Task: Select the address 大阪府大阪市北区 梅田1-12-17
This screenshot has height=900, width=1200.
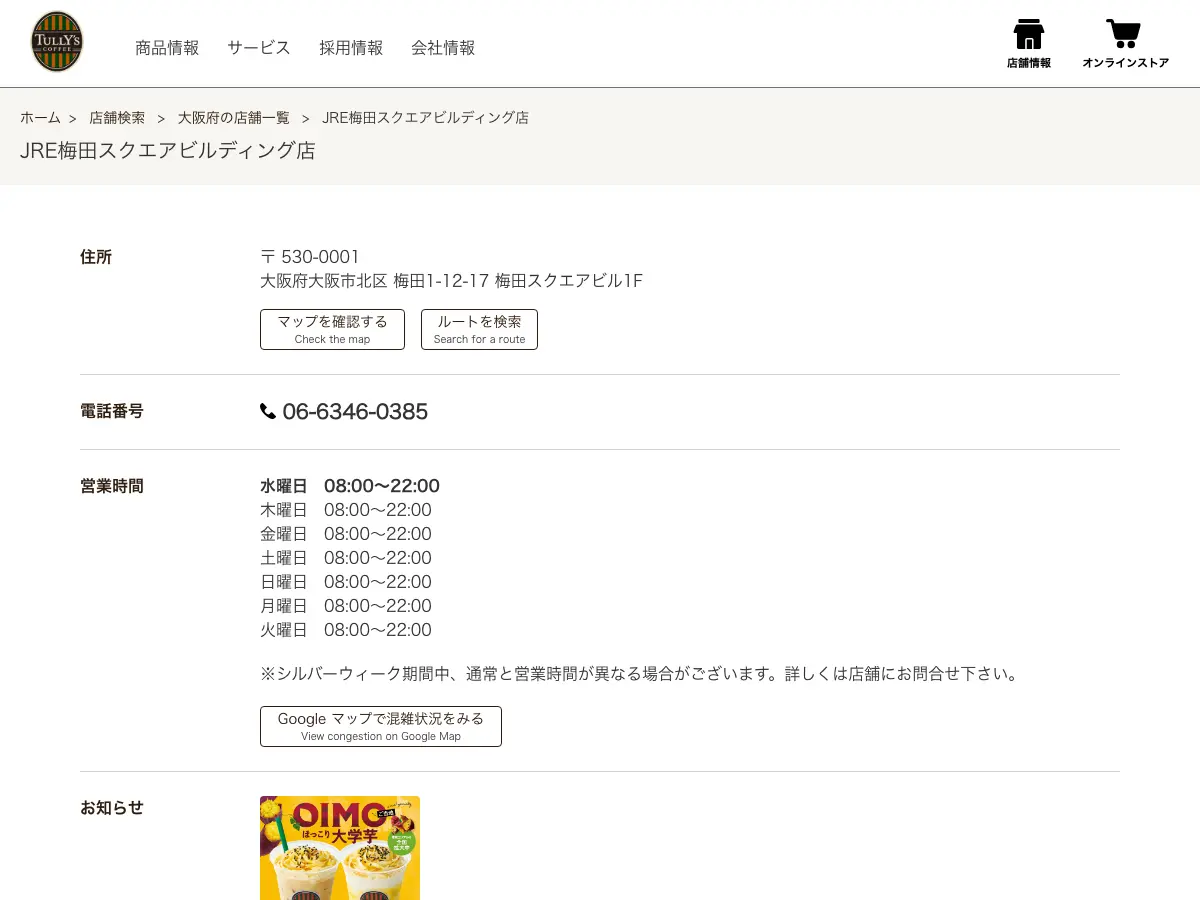Action: pyautogui.click(x=374, y=281)
